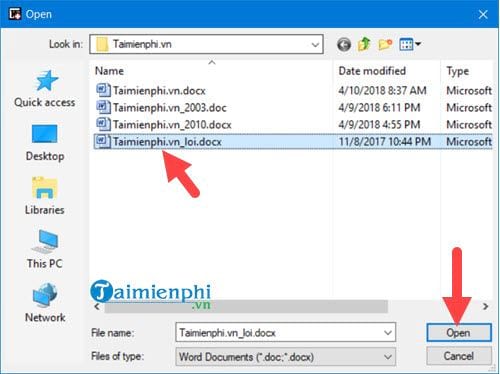
Task: Open the View Menu icon
Action: pos(406,44)
